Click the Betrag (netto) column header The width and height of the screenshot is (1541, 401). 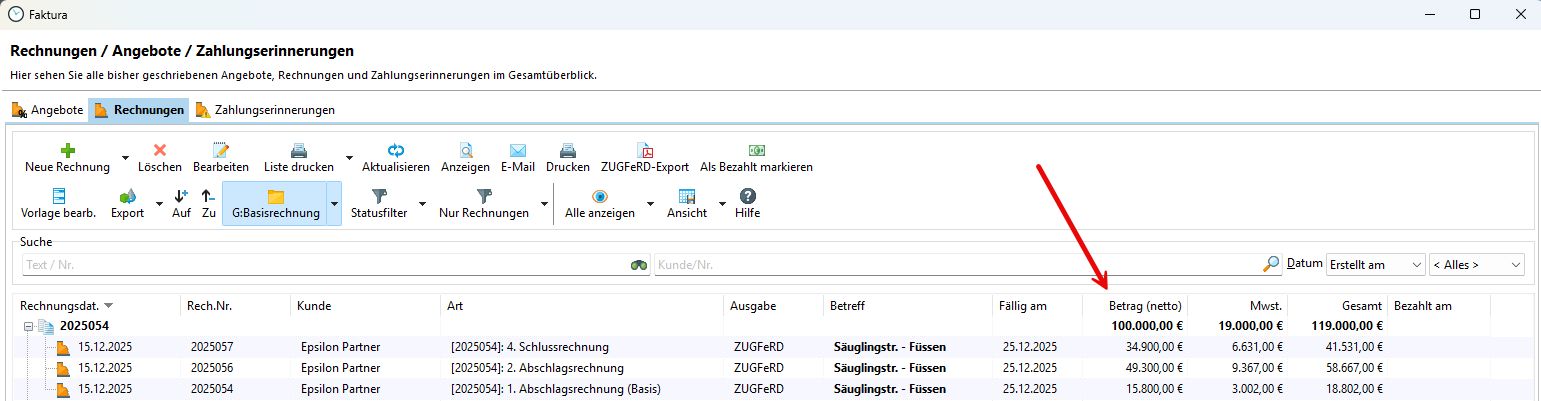[1134, 306]
